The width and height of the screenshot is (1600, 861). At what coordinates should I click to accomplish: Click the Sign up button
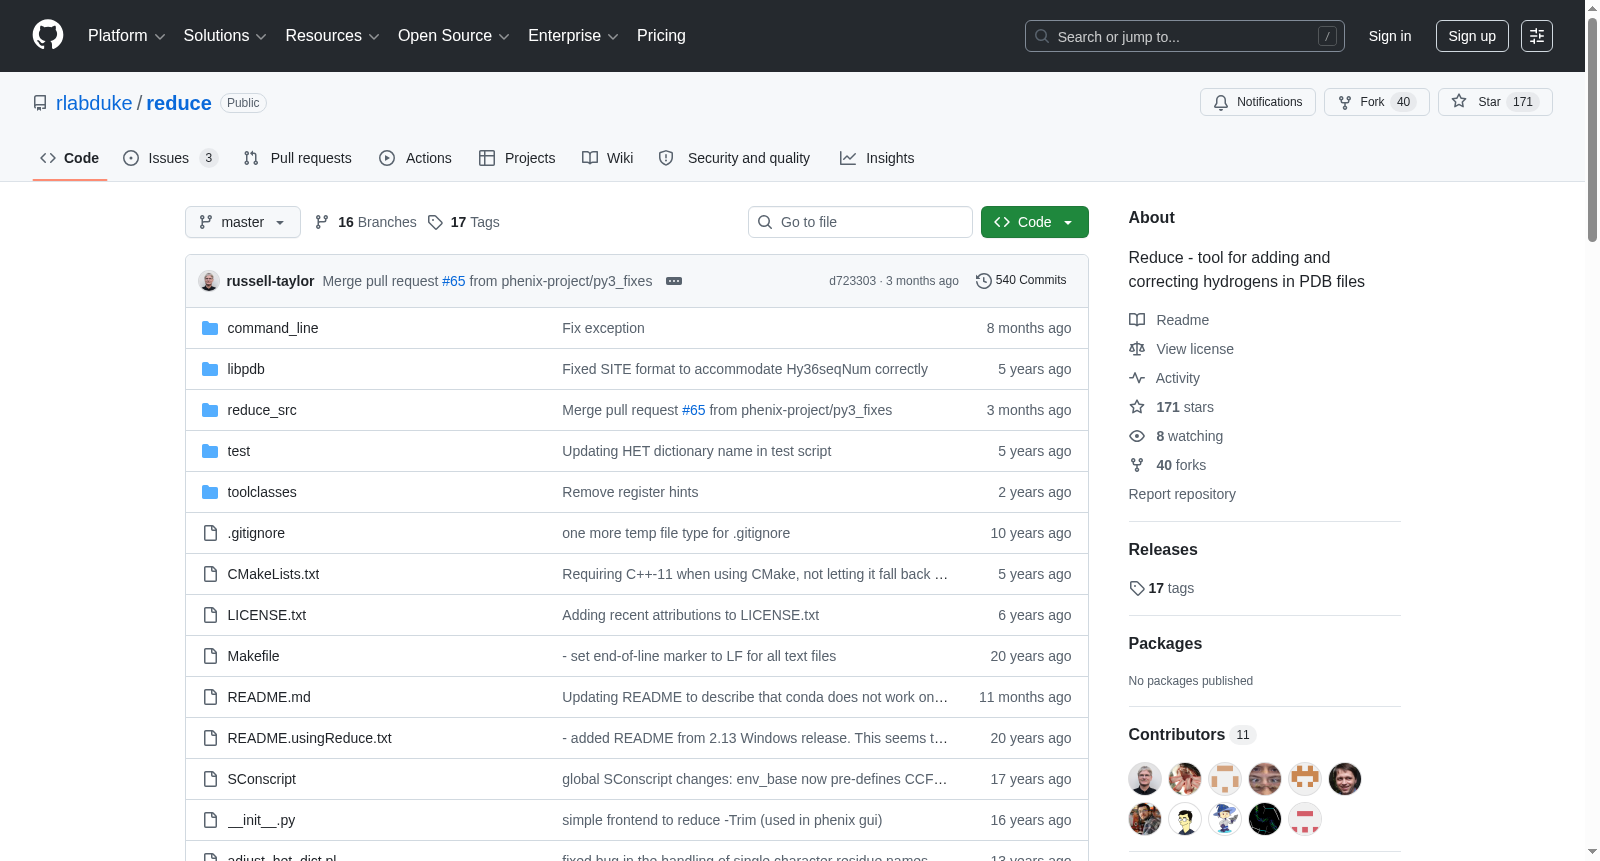(1472, 36)
